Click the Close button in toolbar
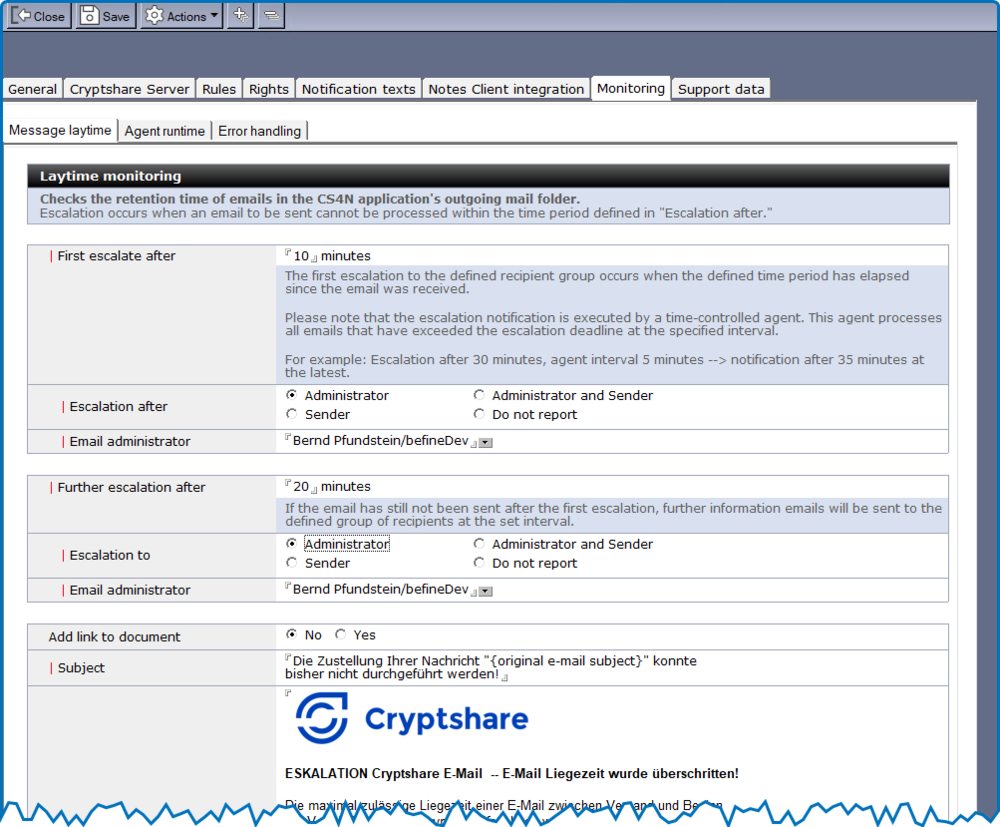The image size is (1000, 827). 40,16
